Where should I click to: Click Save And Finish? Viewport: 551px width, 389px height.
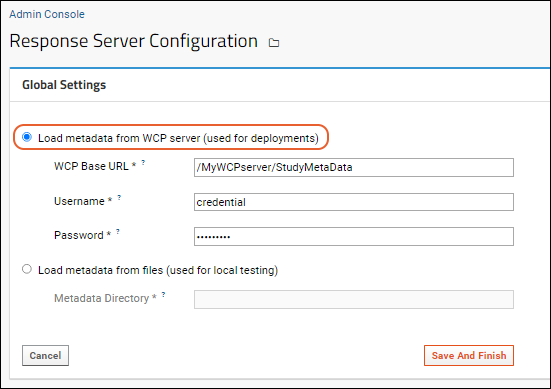click(469, 356)
